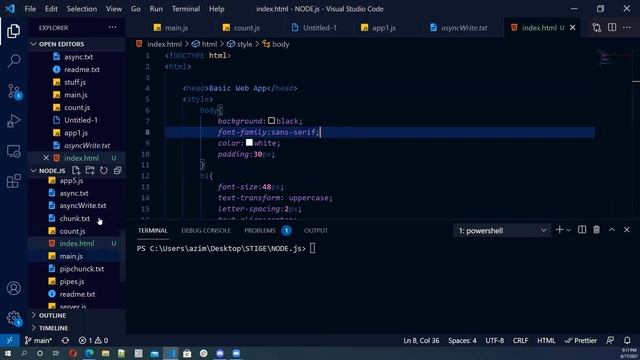Synchronize changes in status bar
Viewport: 640px width, 360px height.
65,340
